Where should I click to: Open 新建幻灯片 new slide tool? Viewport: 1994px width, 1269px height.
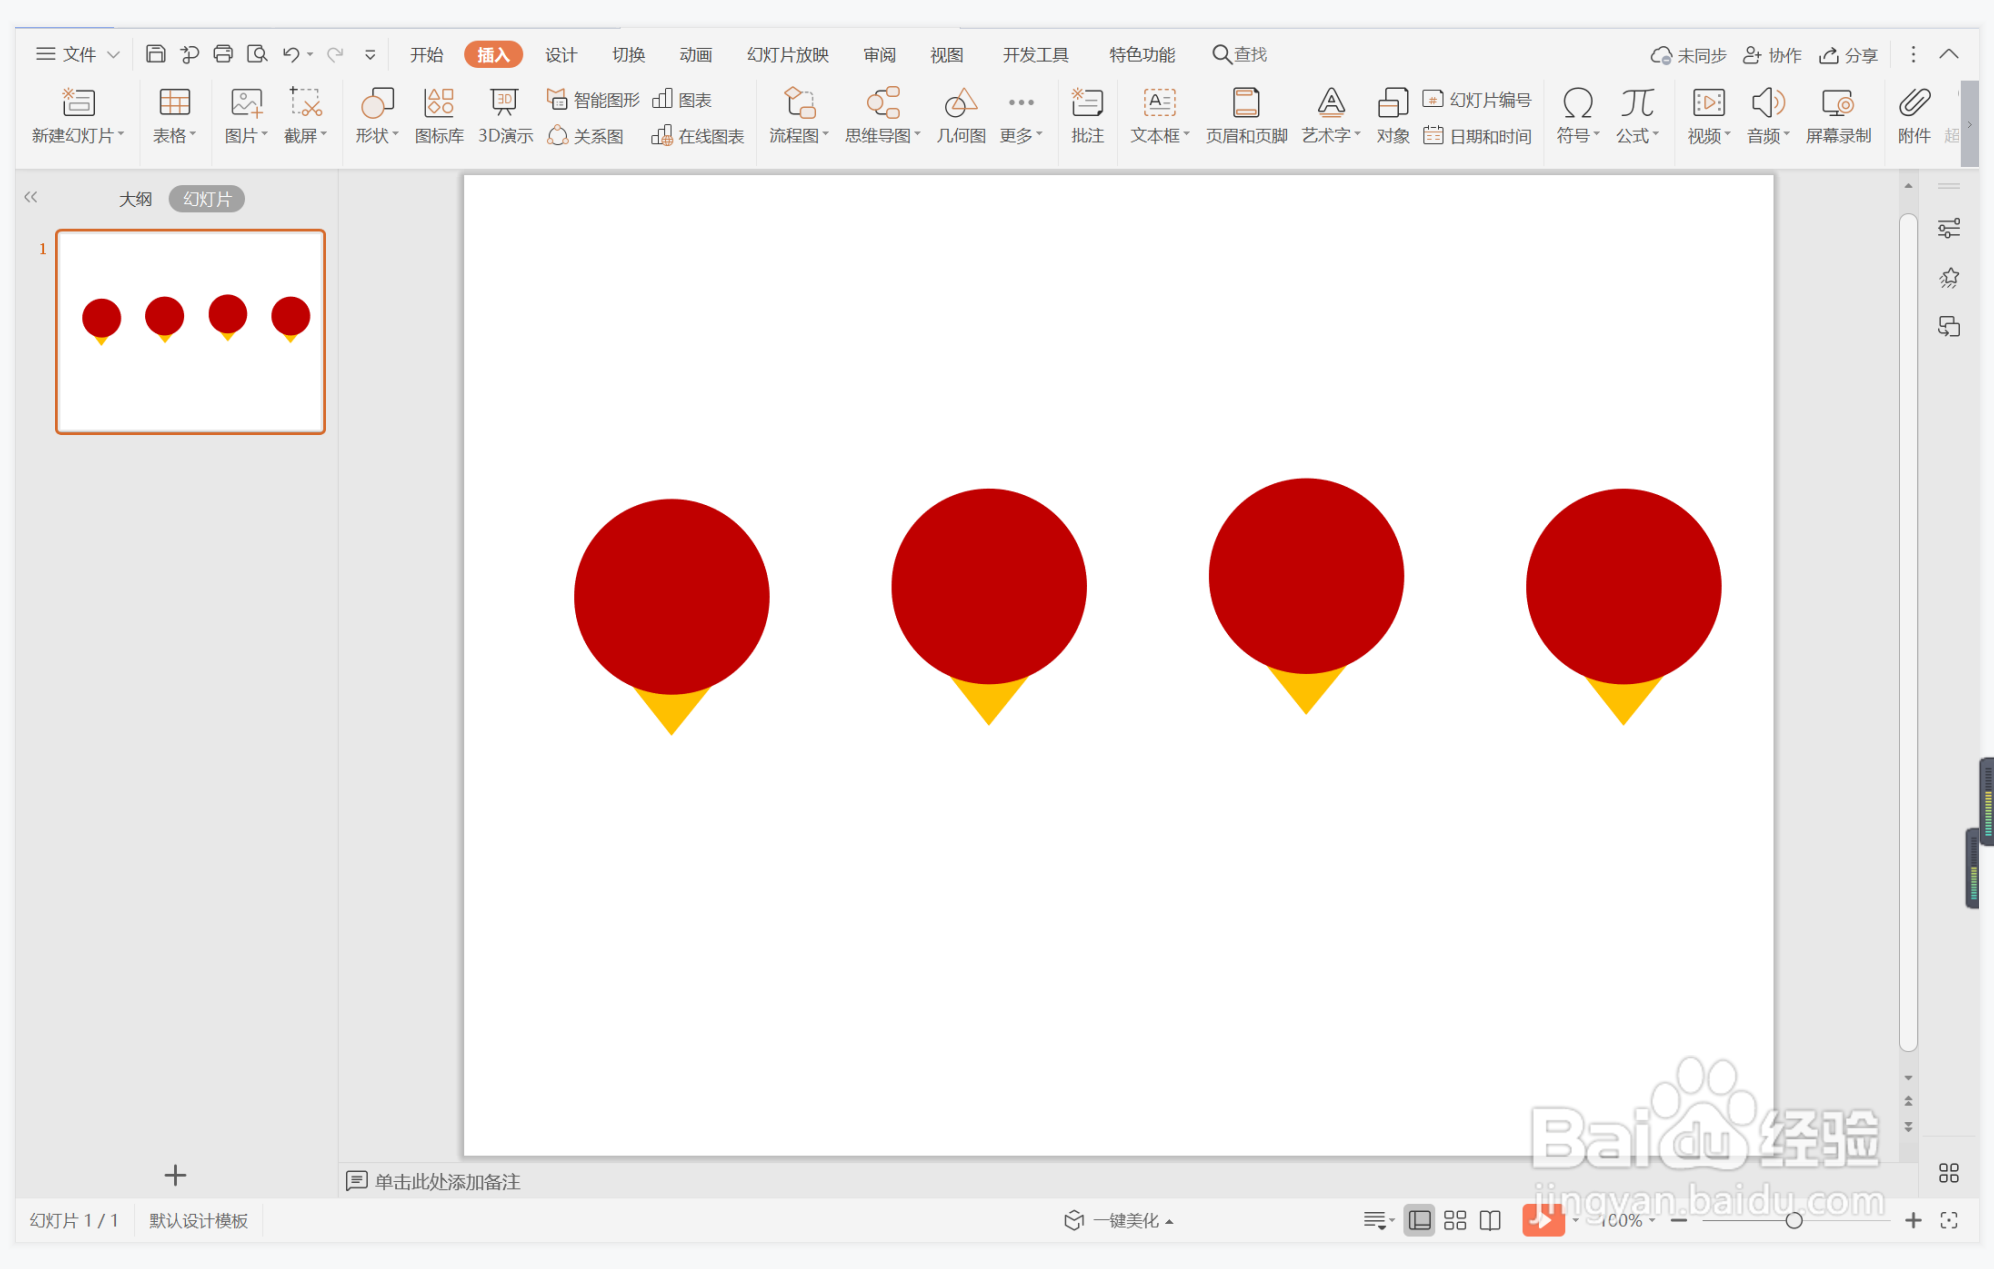click(78, 116)
